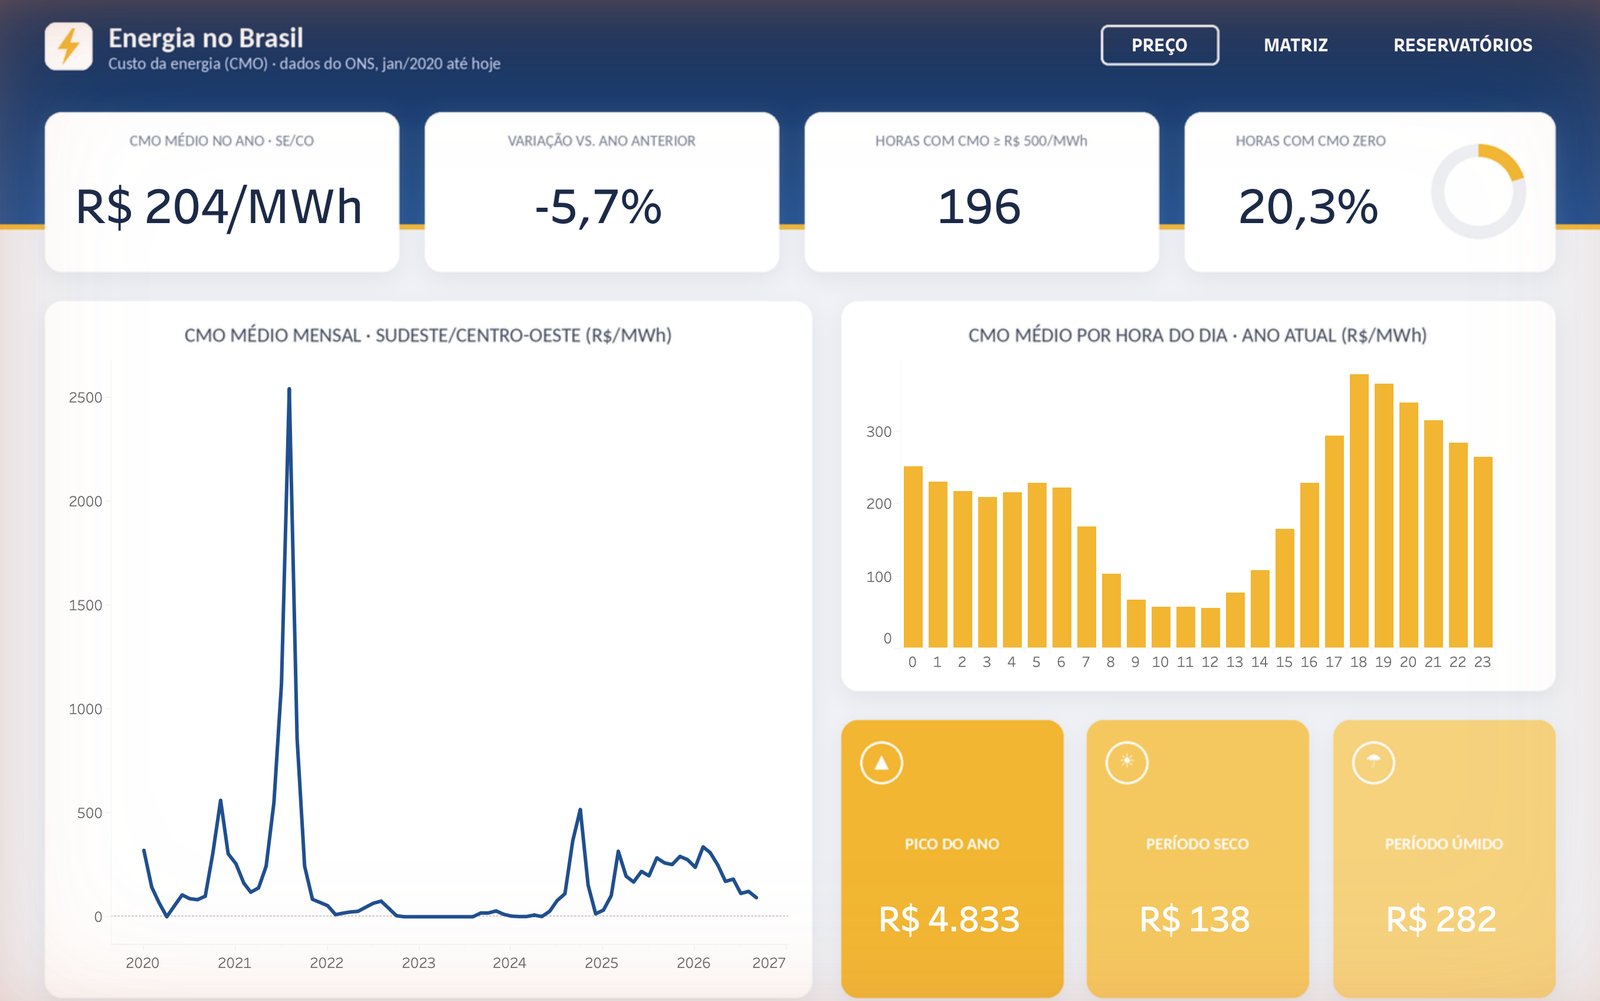Click the 'HORAS COM CMO ≥ R$ 500/MWh' label

pyautogui.click(x=981, y=141)
